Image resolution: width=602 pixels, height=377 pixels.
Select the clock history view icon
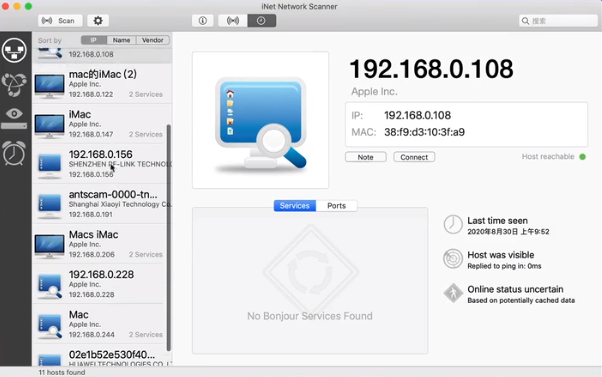(261, 21)
